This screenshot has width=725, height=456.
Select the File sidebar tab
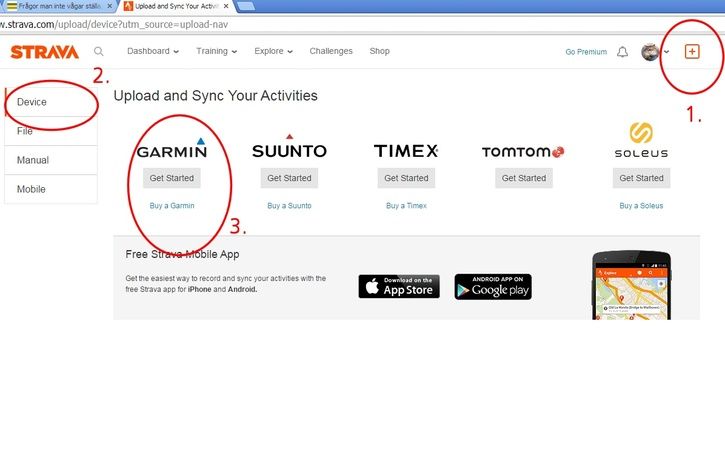click(x=51, y=131)
